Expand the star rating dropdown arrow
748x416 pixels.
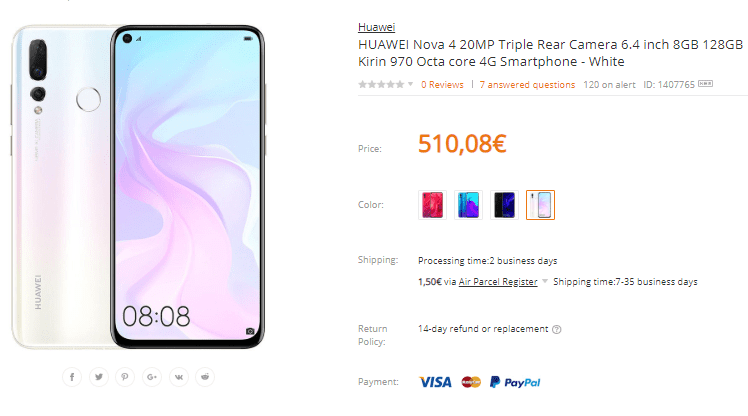tap(410, 84)
